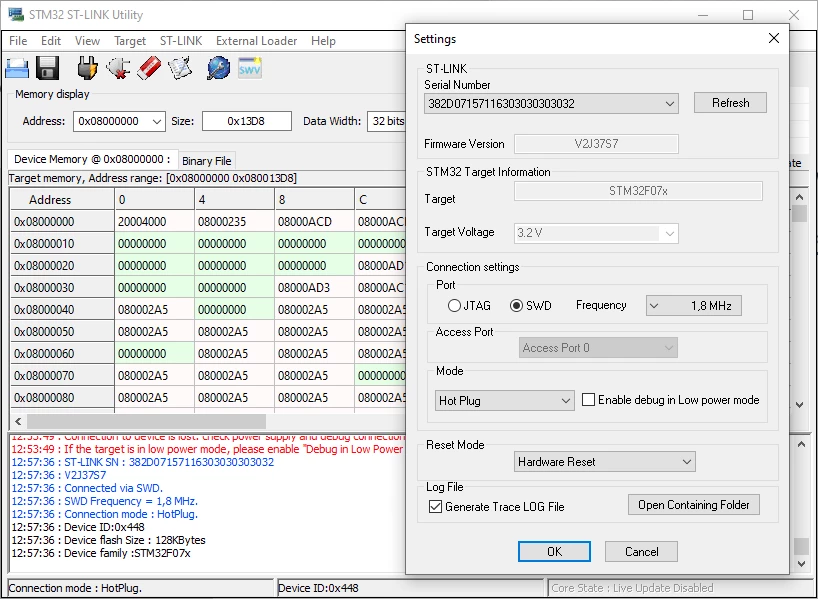Image resolution: width=818 pixels, height=599 pixels.
Task: Click the Open file toolbar icon
Action: click(17, 68)
